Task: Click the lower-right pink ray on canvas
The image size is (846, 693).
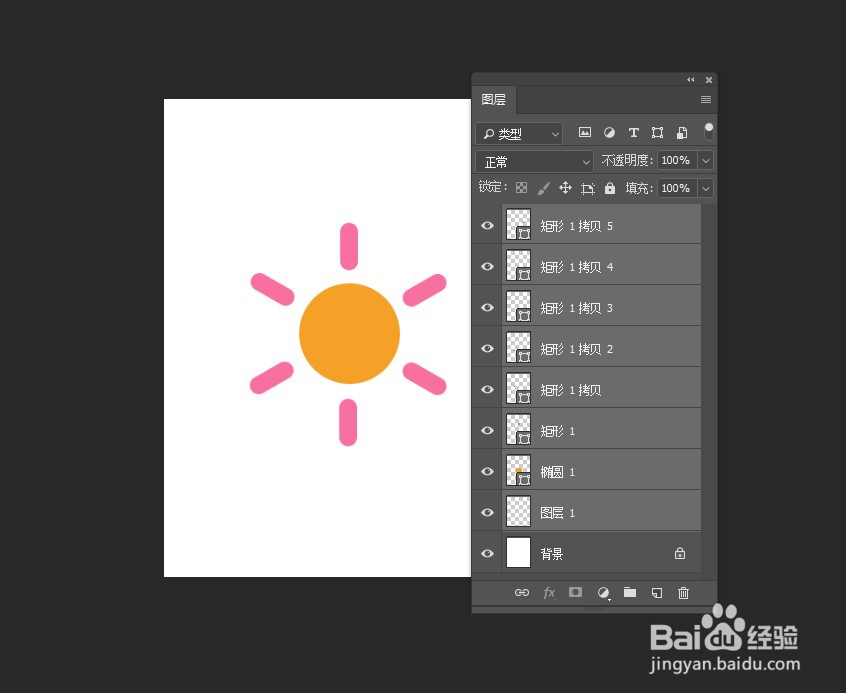Action: coord(425,378)
